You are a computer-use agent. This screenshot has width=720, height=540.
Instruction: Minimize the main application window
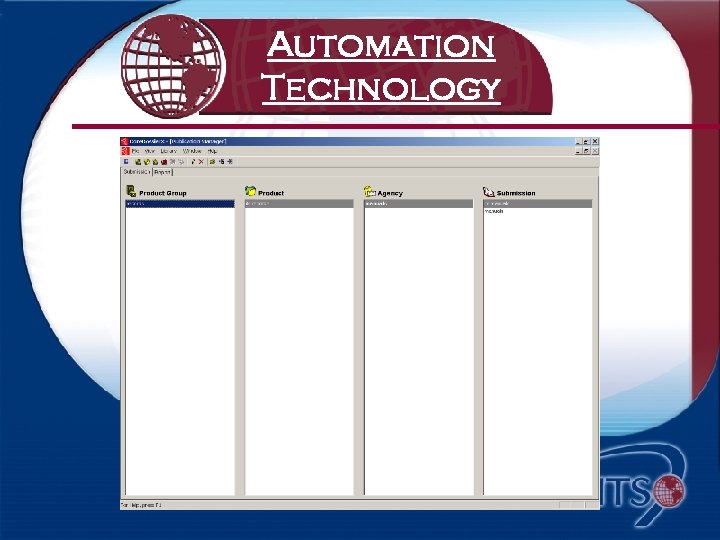pyautogui.click(x=579, y=141)
